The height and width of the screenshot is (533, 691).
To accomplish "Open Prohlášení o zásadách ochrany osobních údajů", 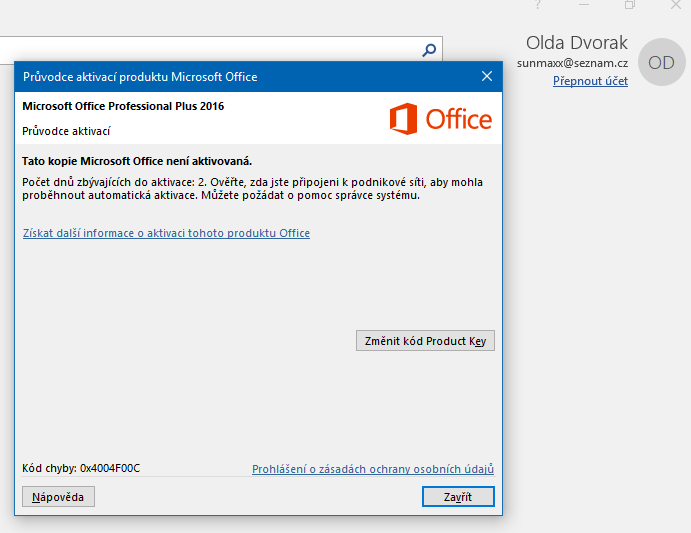I will (x=373, y=469).
